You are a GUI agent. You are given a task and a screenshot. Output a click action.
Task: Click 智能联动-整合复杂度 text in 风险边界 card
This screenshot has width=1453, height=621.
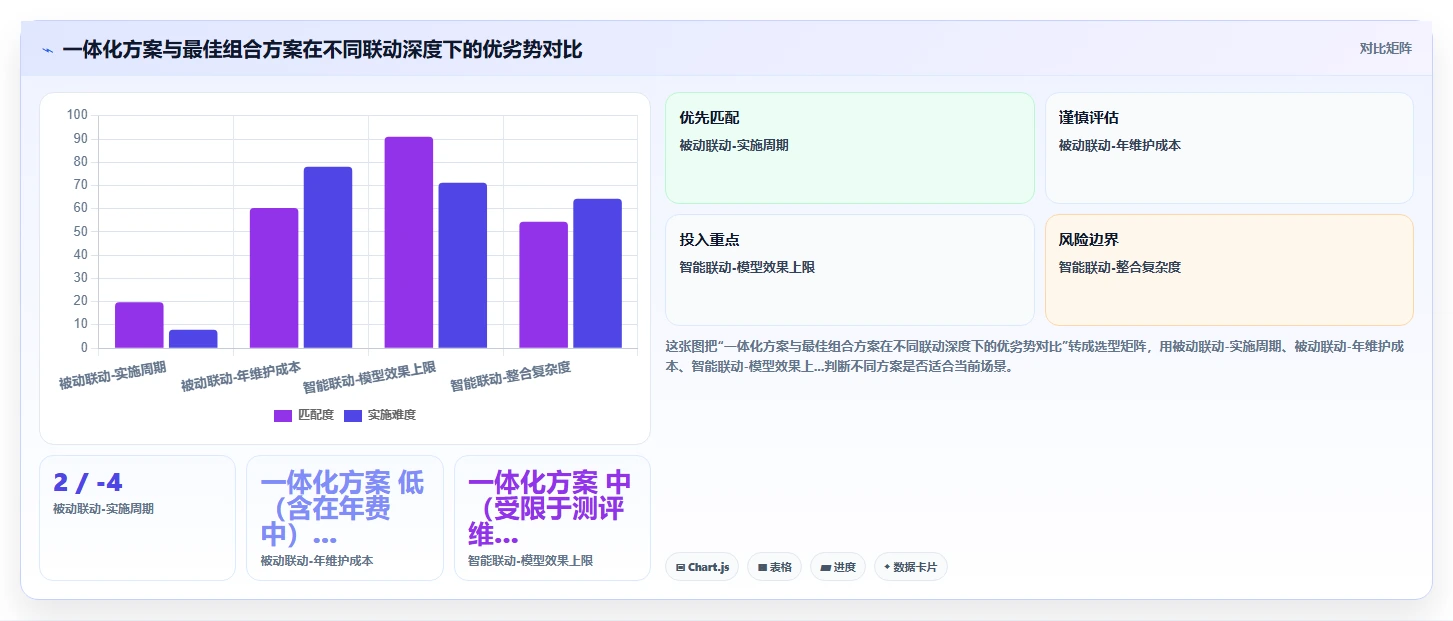1120,267
